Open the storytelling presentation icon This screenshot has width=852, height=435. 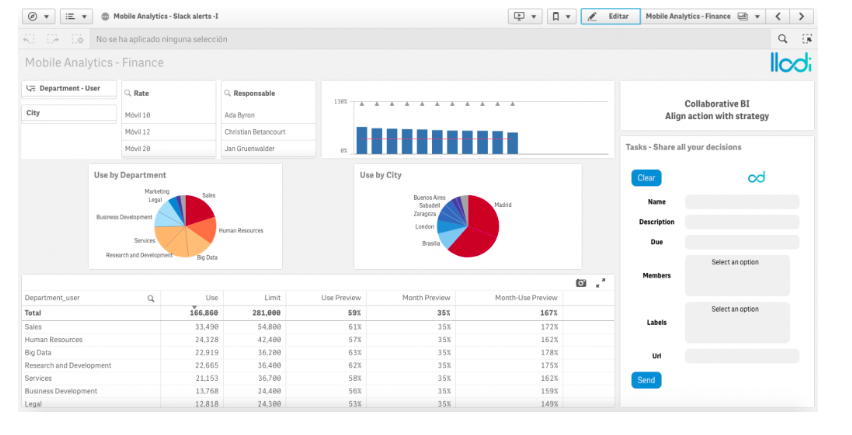(x=524, y=16)
